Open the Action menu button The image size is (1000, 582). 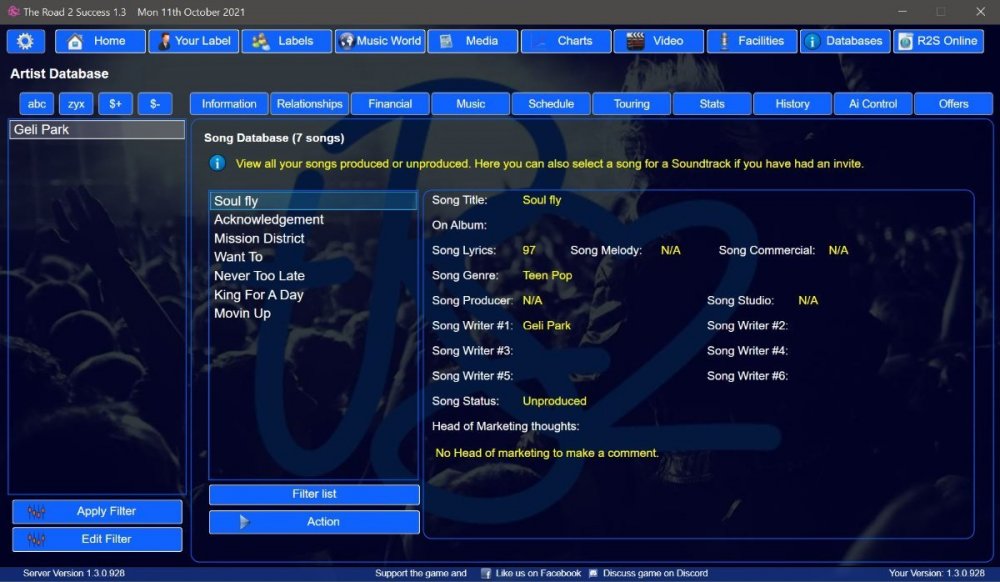point(314,522)
